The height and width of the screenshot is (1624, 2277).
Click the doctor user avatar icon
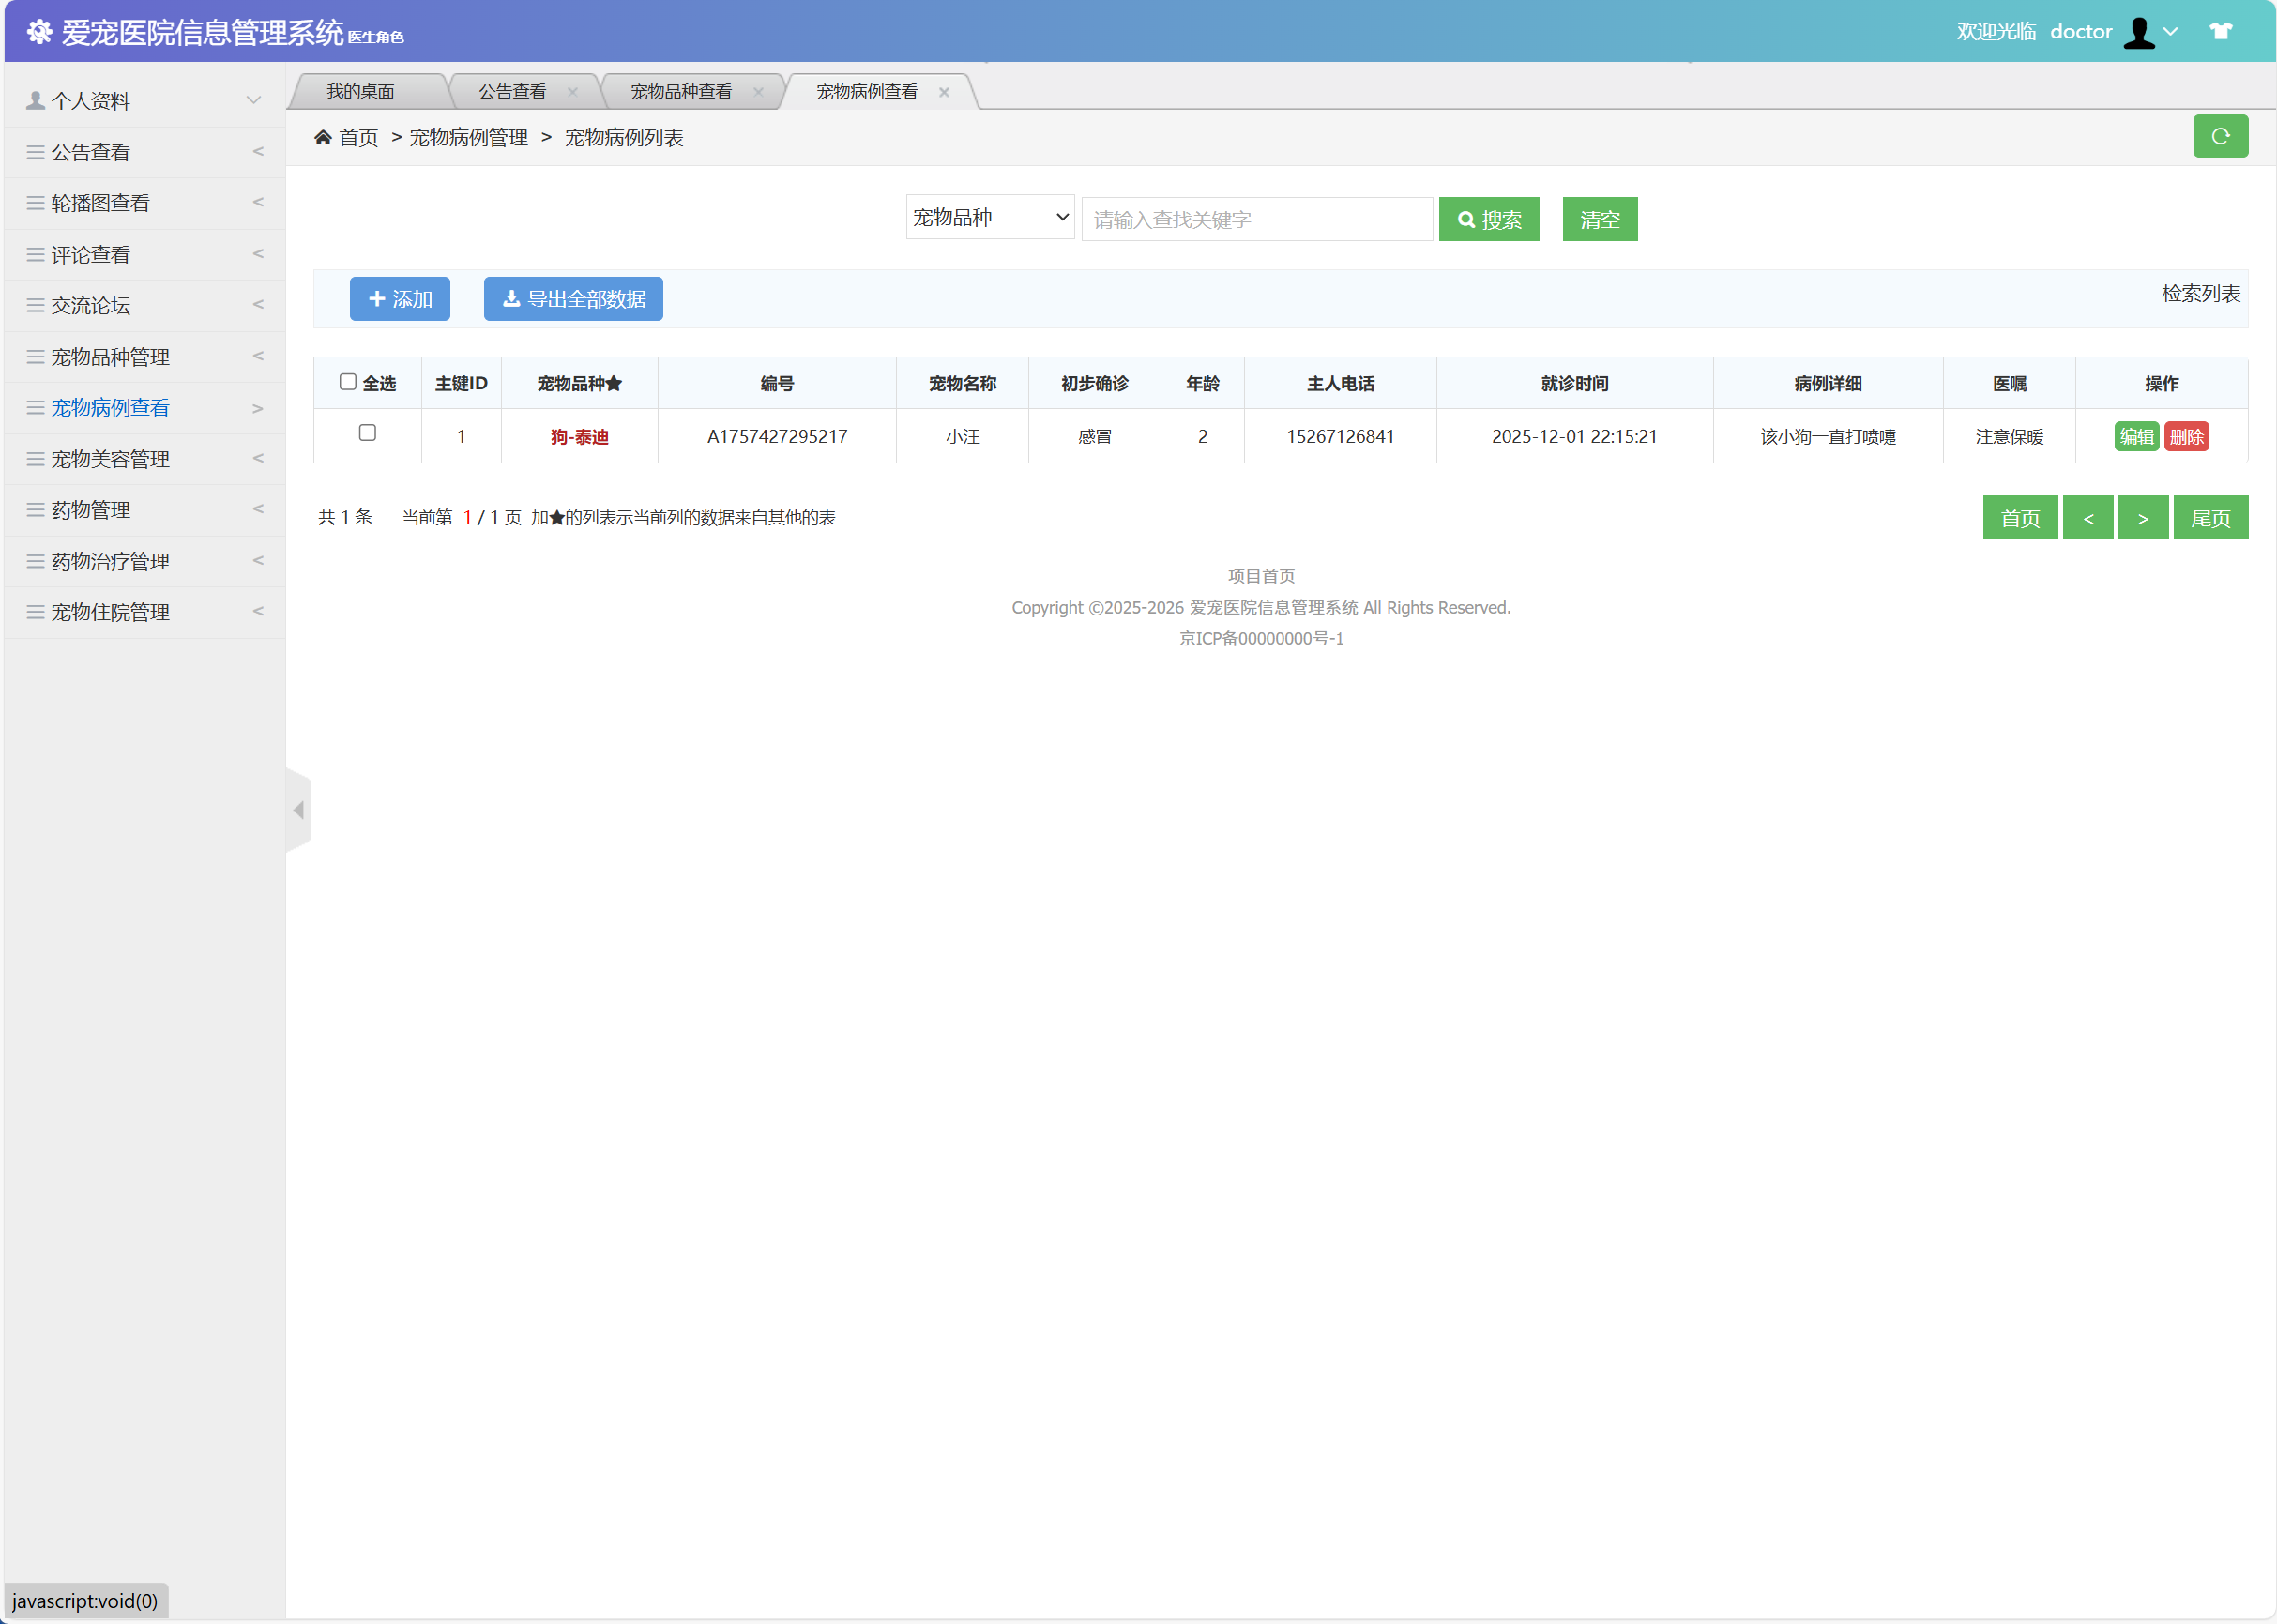tap(2139, 32)
